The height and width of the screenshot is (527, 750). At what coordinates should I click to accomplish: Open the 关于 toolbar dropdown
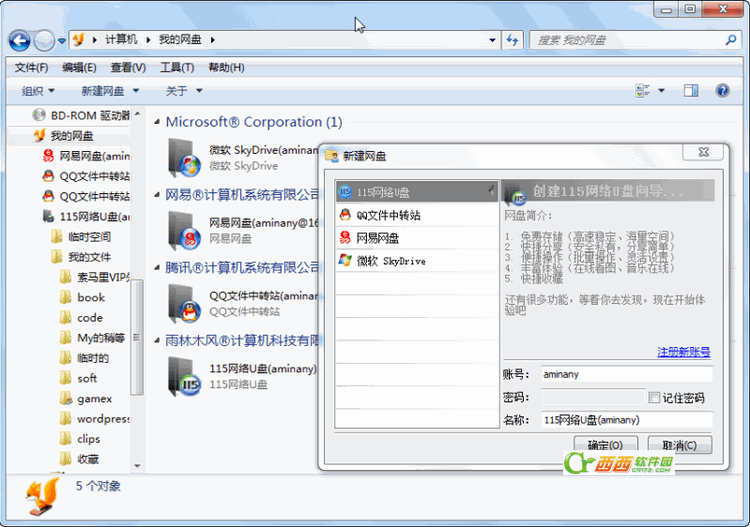(184, 91)
